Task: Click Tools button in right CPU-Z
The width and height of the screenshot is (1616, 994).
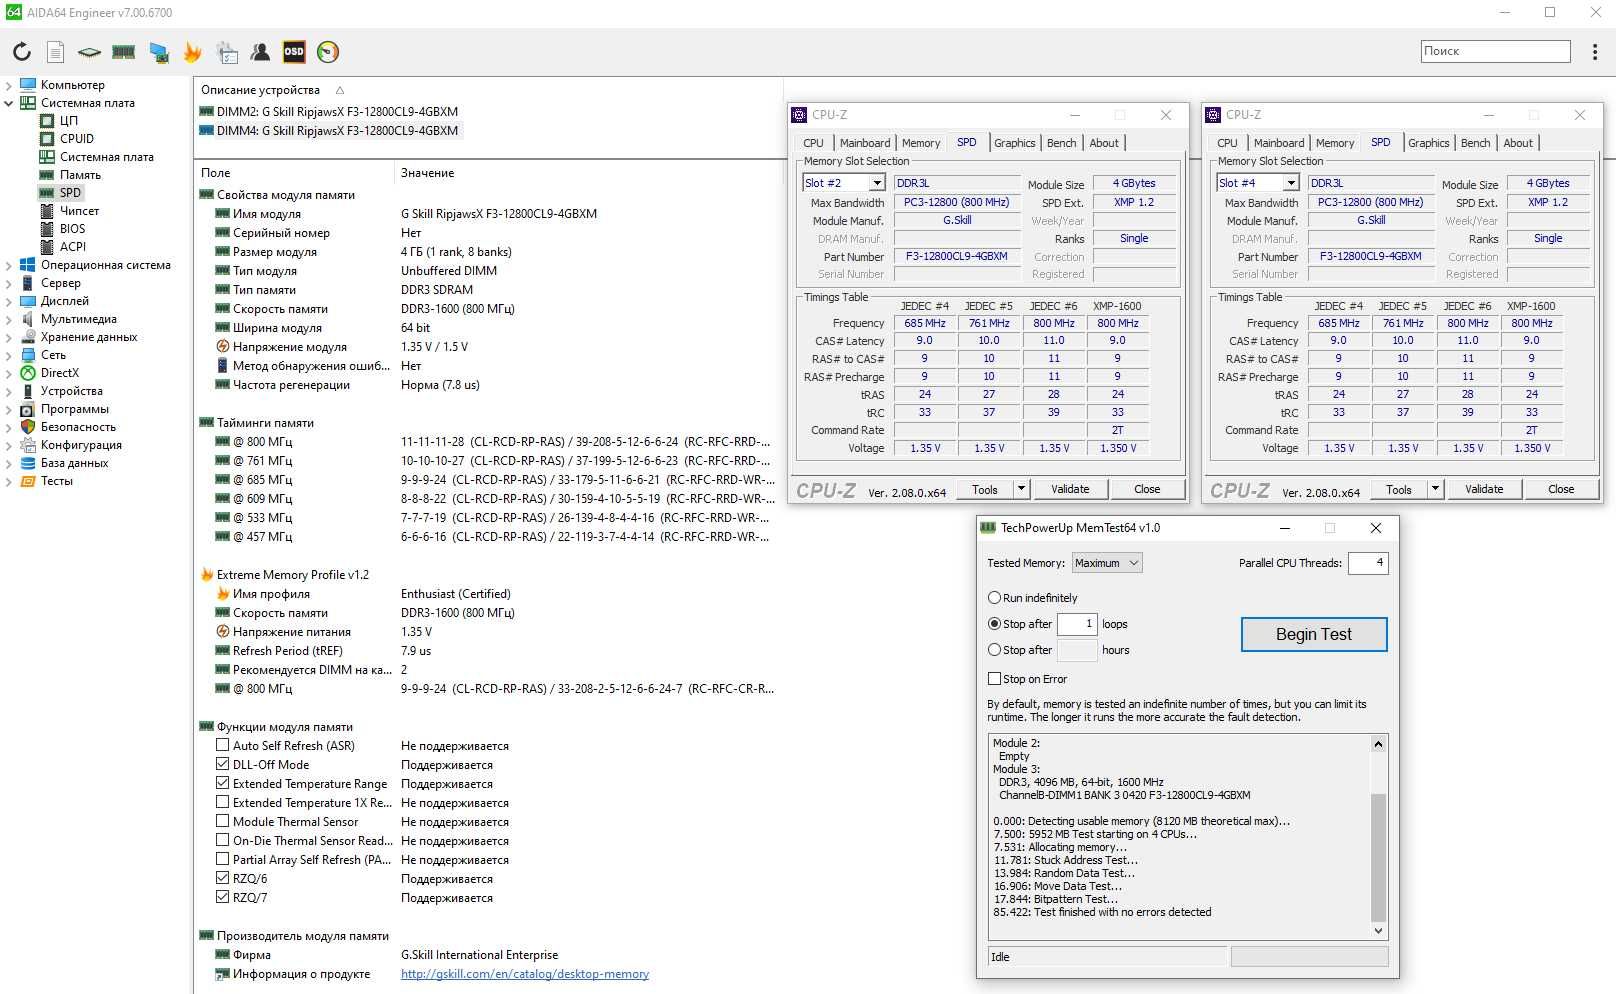Action: tap(1399, 489)
